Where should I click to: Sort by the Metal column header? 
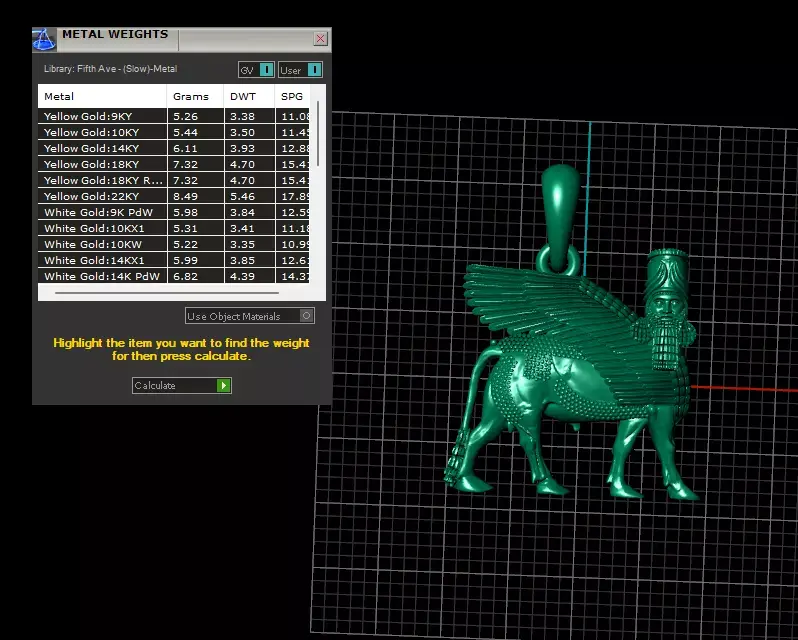(x=102, y=96)
